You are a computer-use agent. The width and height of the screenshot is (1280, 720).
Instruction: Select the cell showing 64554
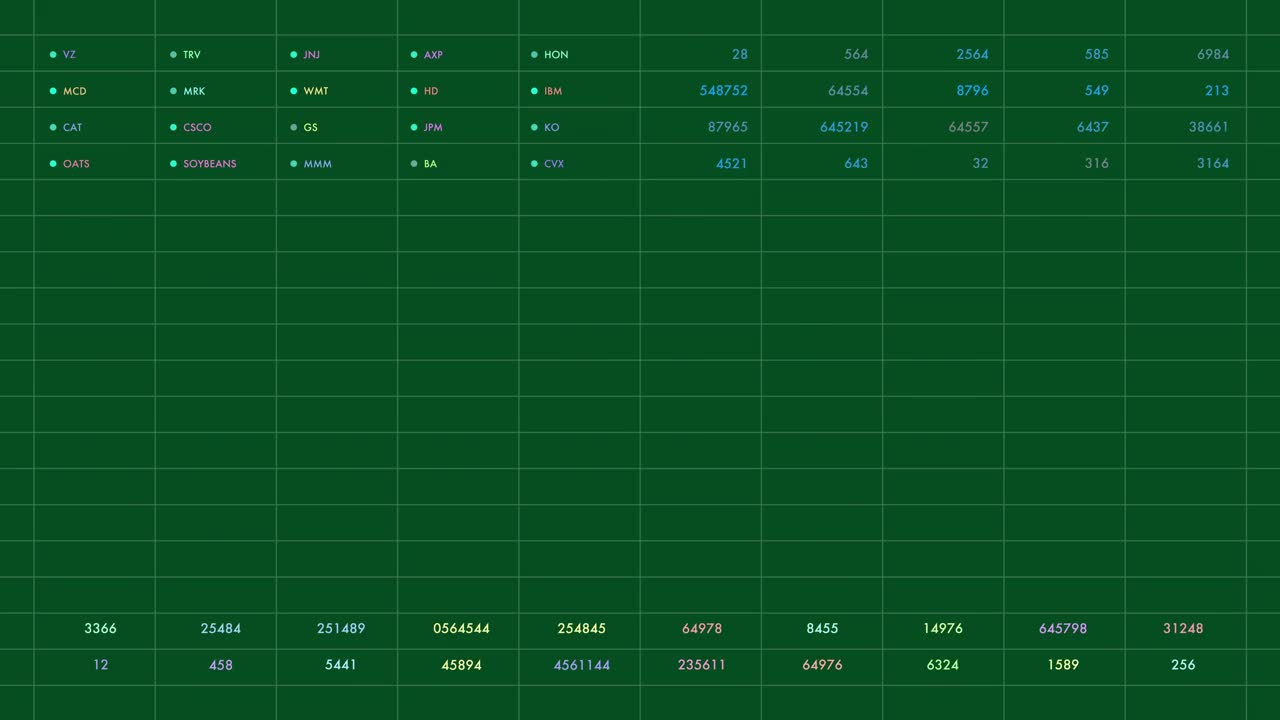tap(821, 90)
